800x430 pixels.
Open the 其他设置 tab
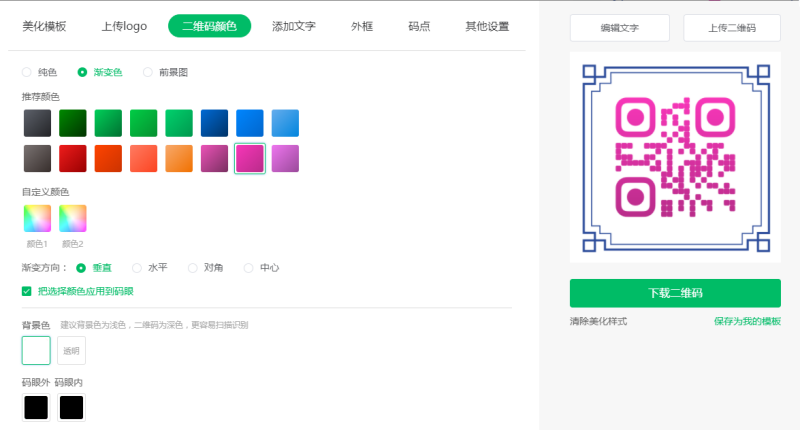pyautogui.click(x=487, y=27)
